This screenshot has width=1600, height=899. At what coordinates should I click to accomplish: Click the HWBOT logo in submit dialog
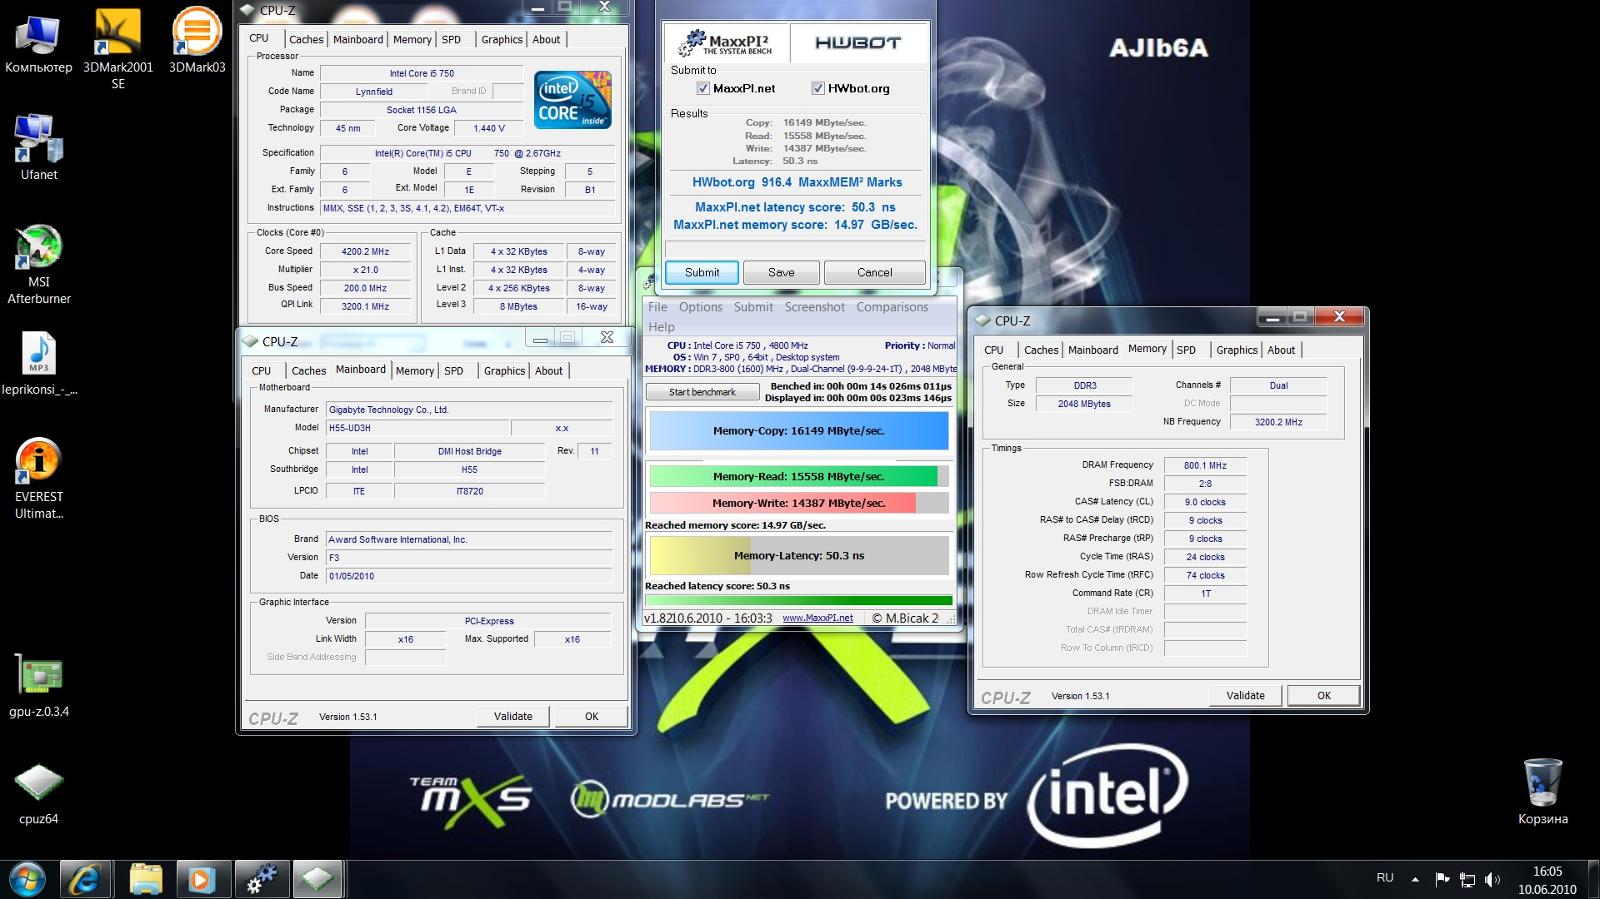(858, 43)
